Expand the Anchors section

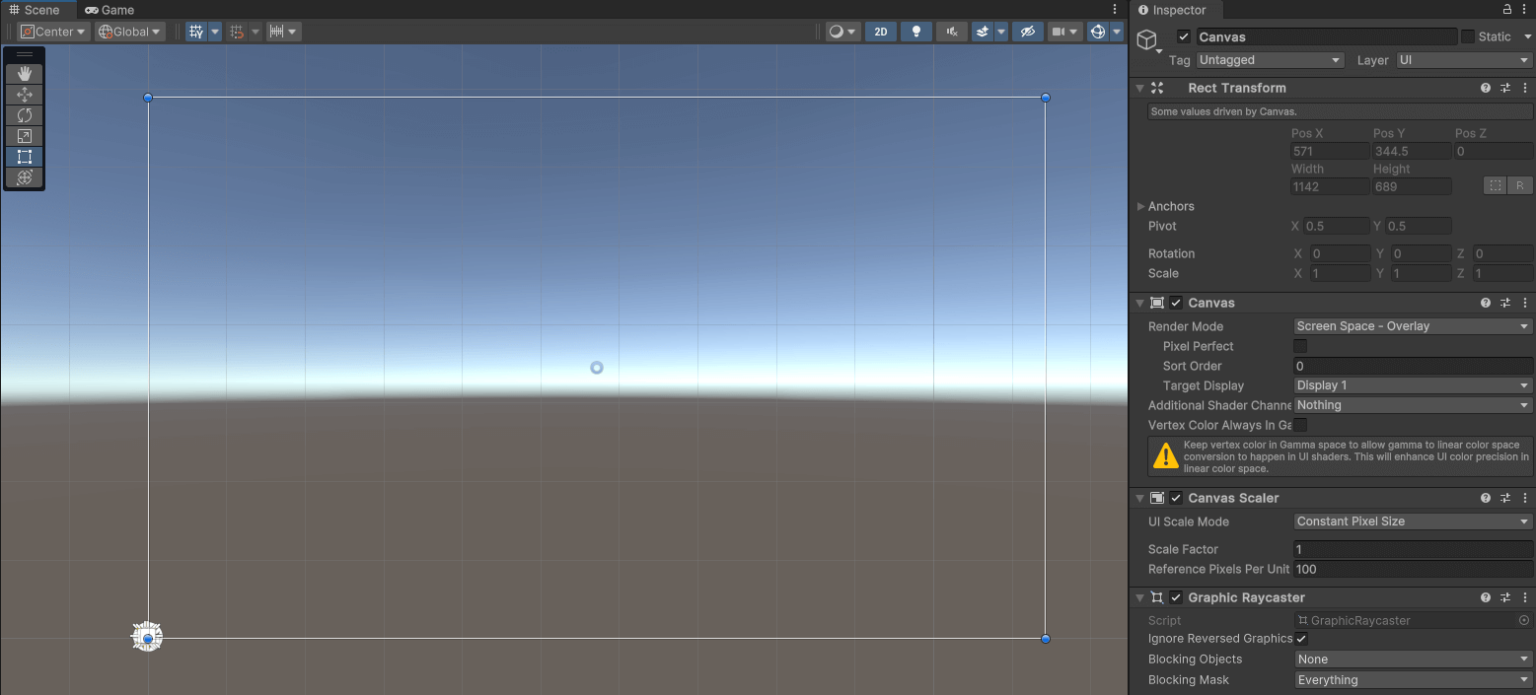point(1141,206)
